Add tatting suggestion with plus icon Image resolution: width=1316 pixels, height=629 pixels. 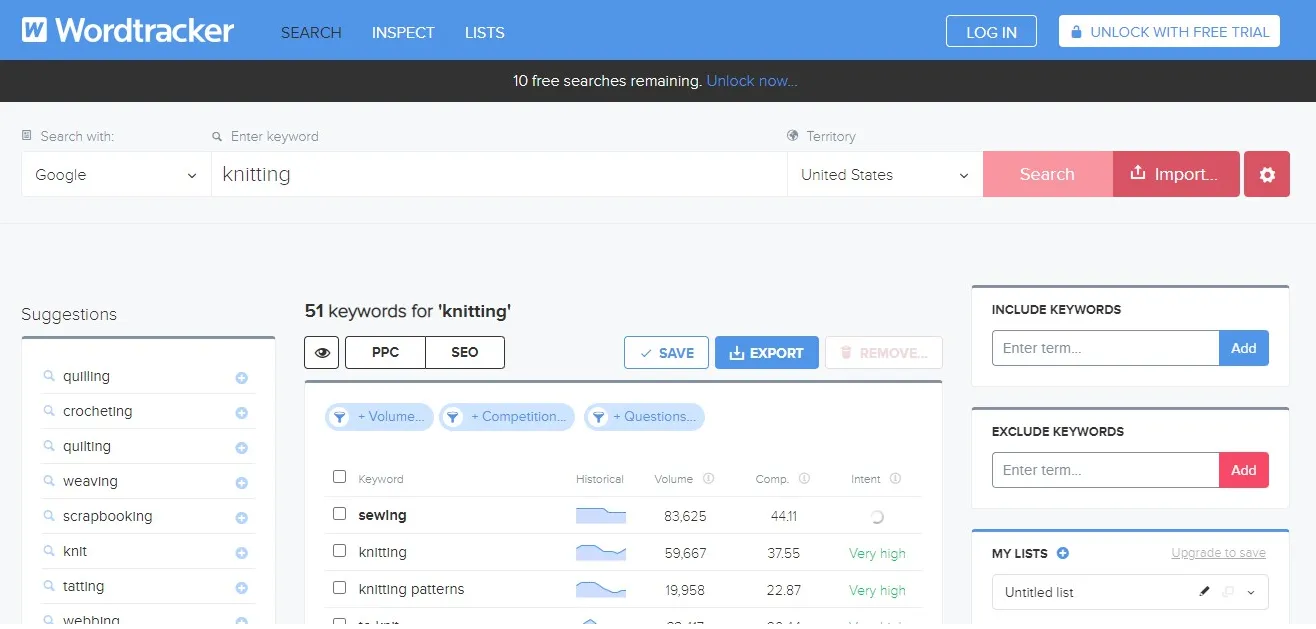pos(241,588)
